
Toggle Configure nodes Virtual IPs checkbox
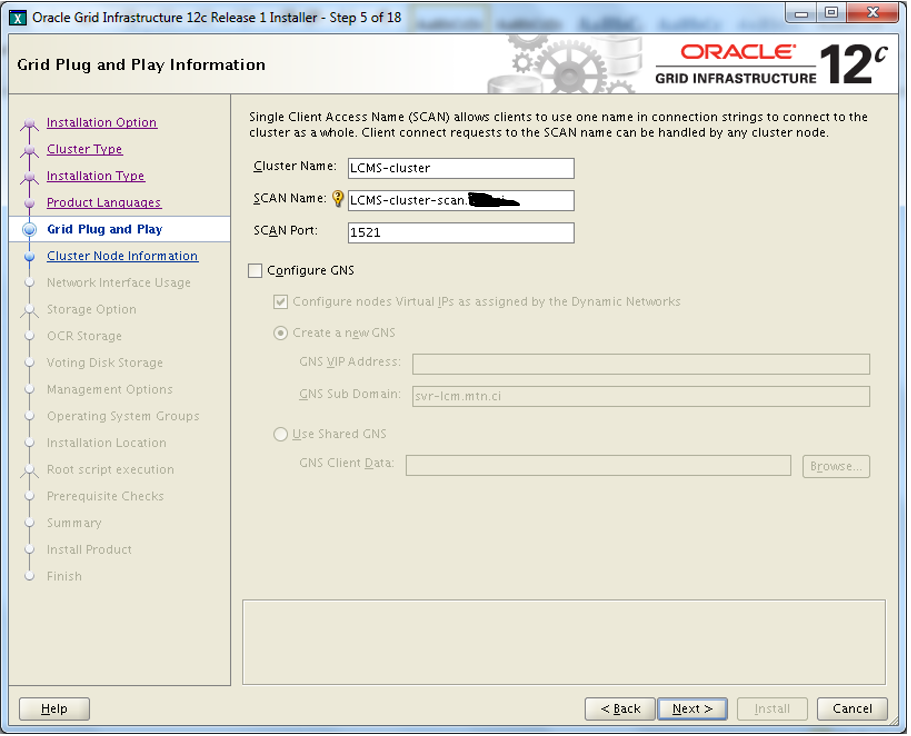[x=281, y=302]
